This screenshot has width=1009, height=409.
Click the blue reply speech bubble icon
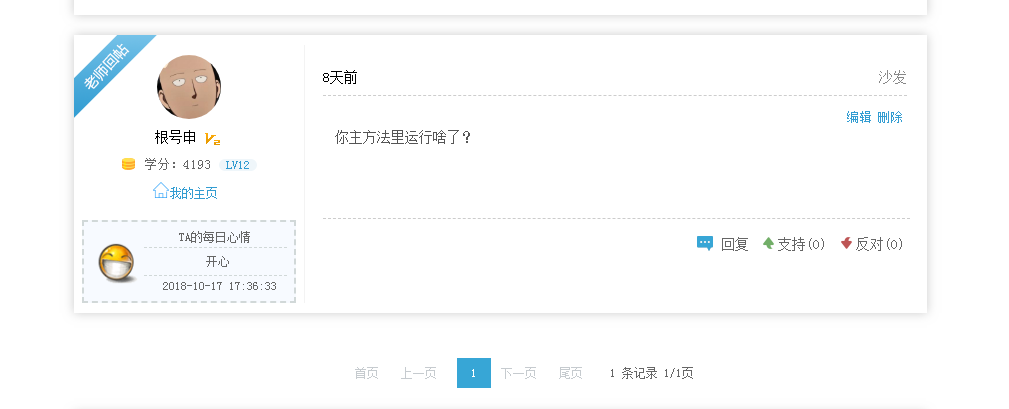705,243
